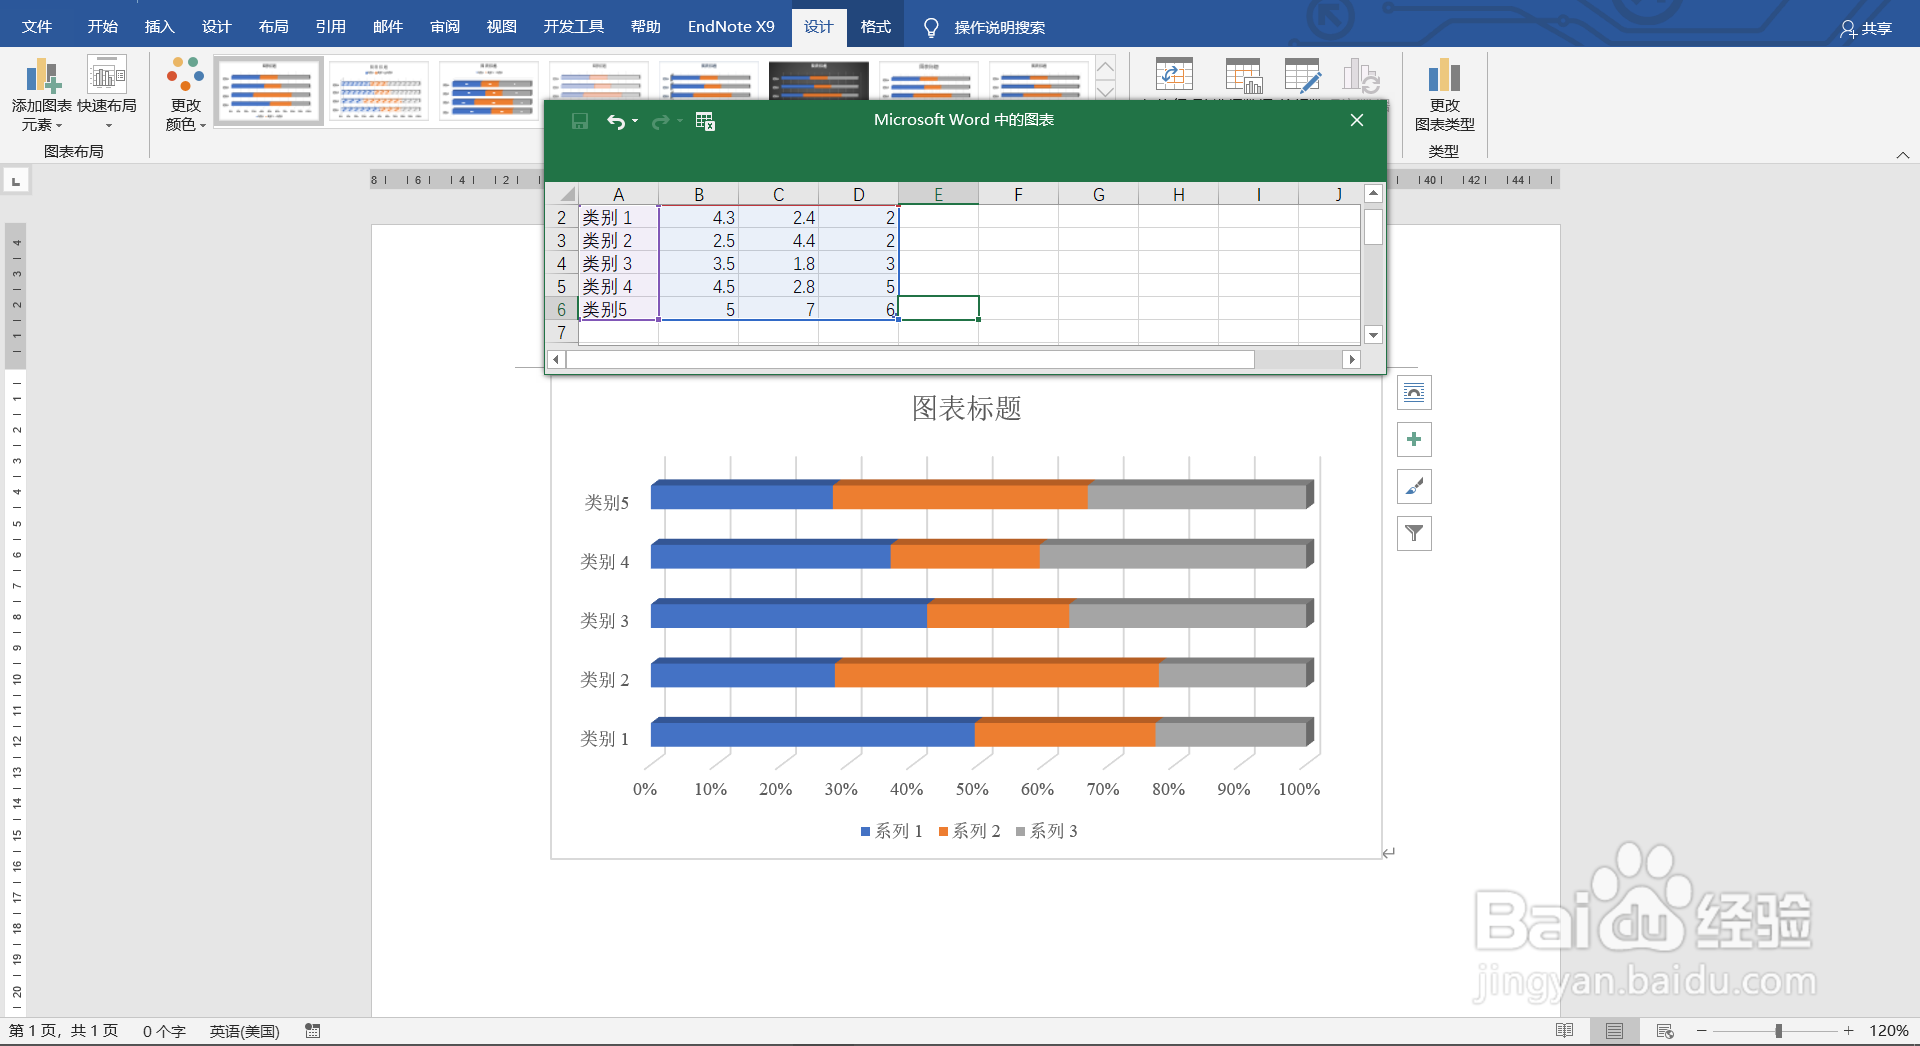Open the Chart Filters funnel icon

(x=1414, y=533)
